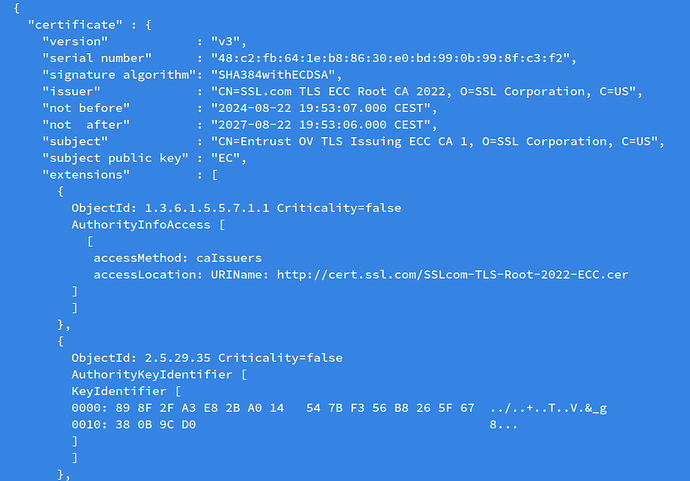Viewport: 690px width, 481px height.
Task: Click the AuthorityInfoAccess heading
Action: (x=141, y=225)
